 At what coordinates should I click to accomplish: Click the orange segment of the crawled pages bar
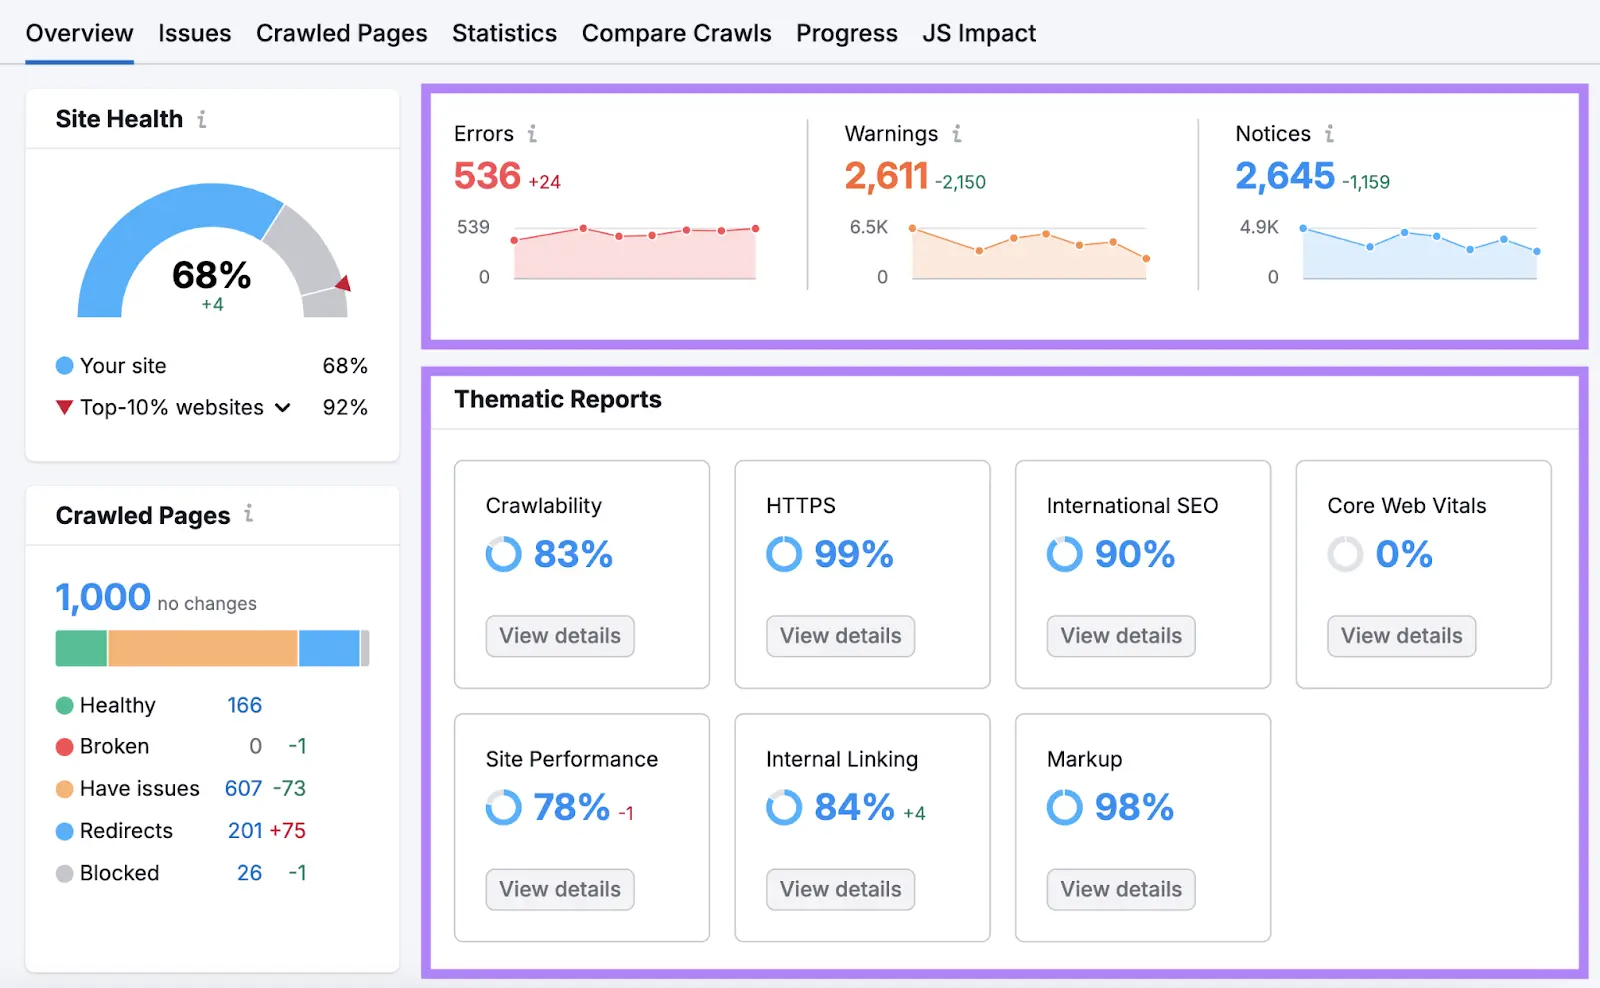click(x=200, y=647)
